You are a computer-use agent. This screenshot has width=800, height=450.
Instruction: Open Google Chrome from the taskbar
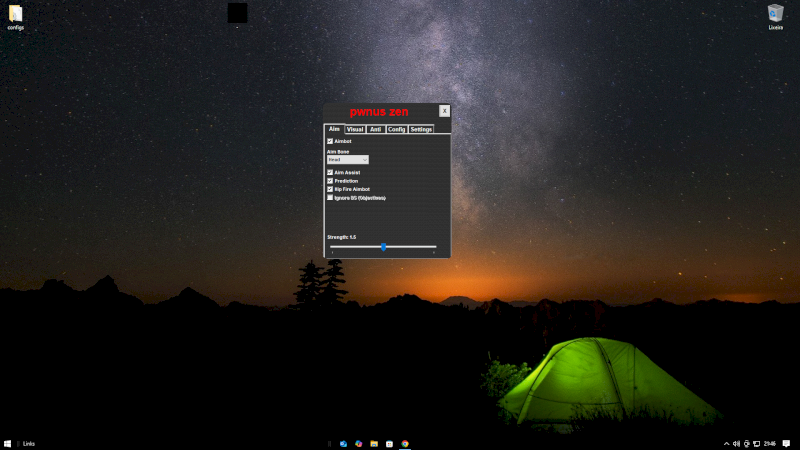pyautogui.click(x=405, y=443)
